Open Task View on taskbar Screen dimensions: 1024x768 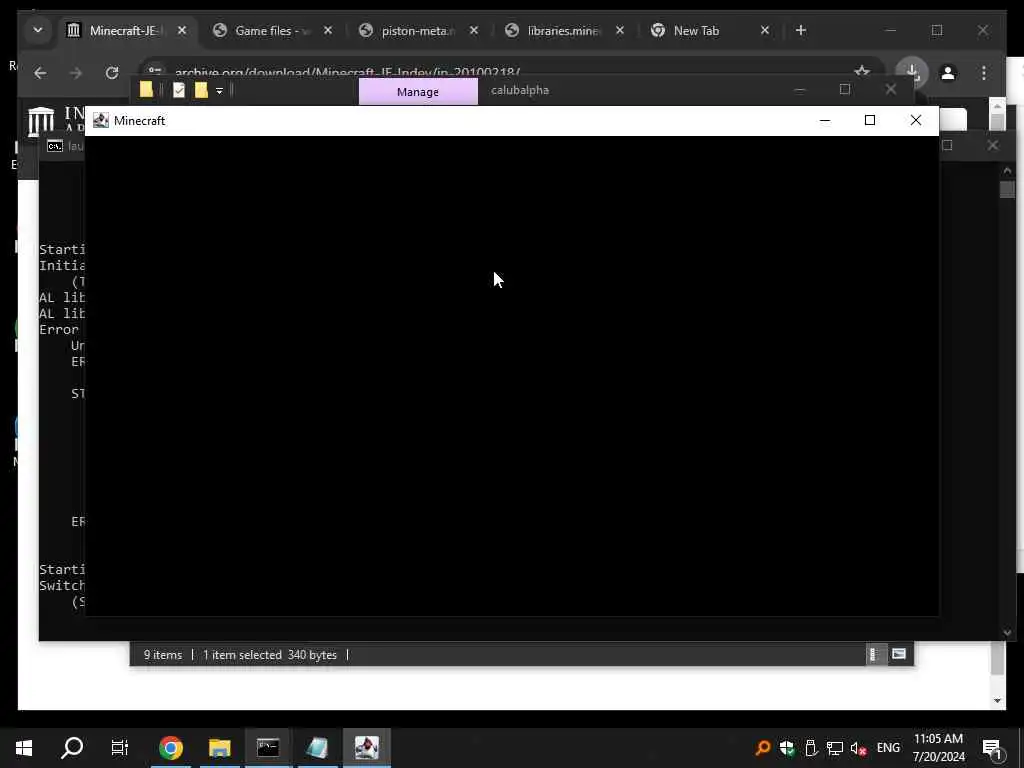pyautogui.click(x=120, y=748)
